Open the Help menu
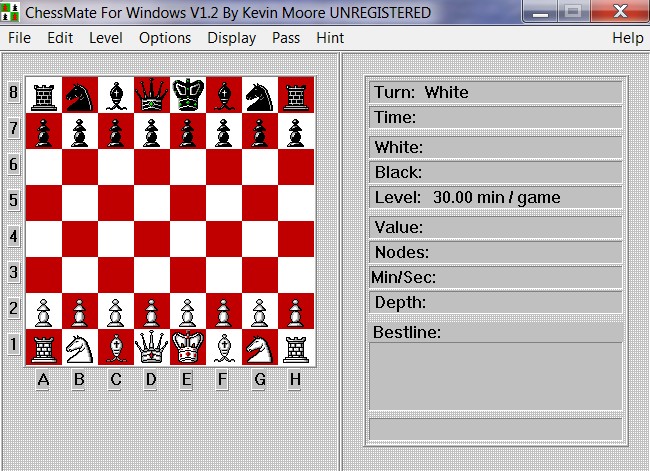This screenshot has height=471, width=650. pyautogui.click(x=628, y=38)
